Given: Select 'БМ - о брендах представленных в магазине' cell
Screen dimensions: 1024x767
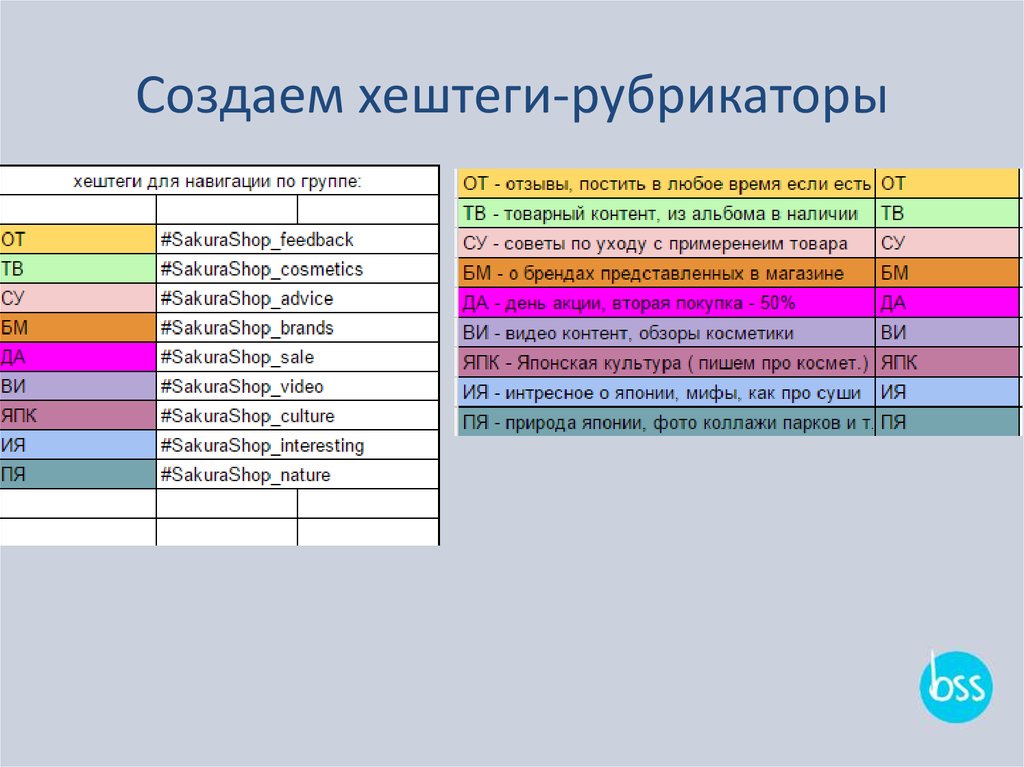Looking at the screenshot, I should tap(666, 273).
